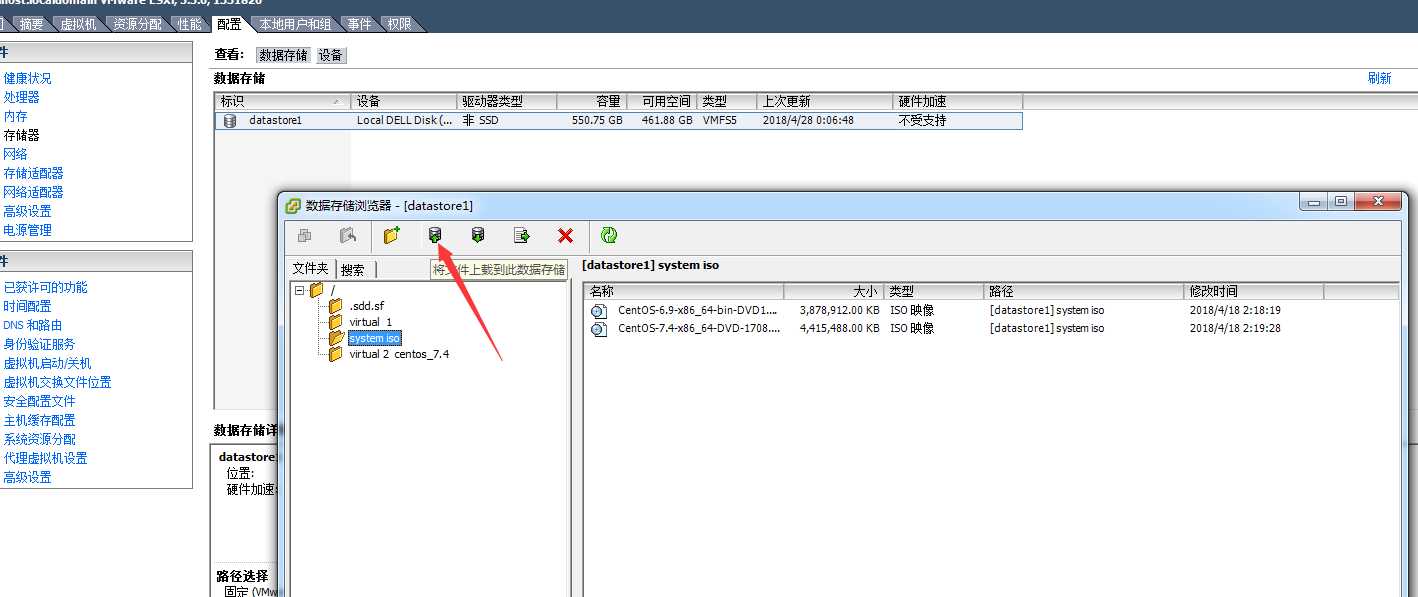Open 已获许可的功能 in the sidebar
The height and width of the screenshot is (597, 1418).
[45, 287]
